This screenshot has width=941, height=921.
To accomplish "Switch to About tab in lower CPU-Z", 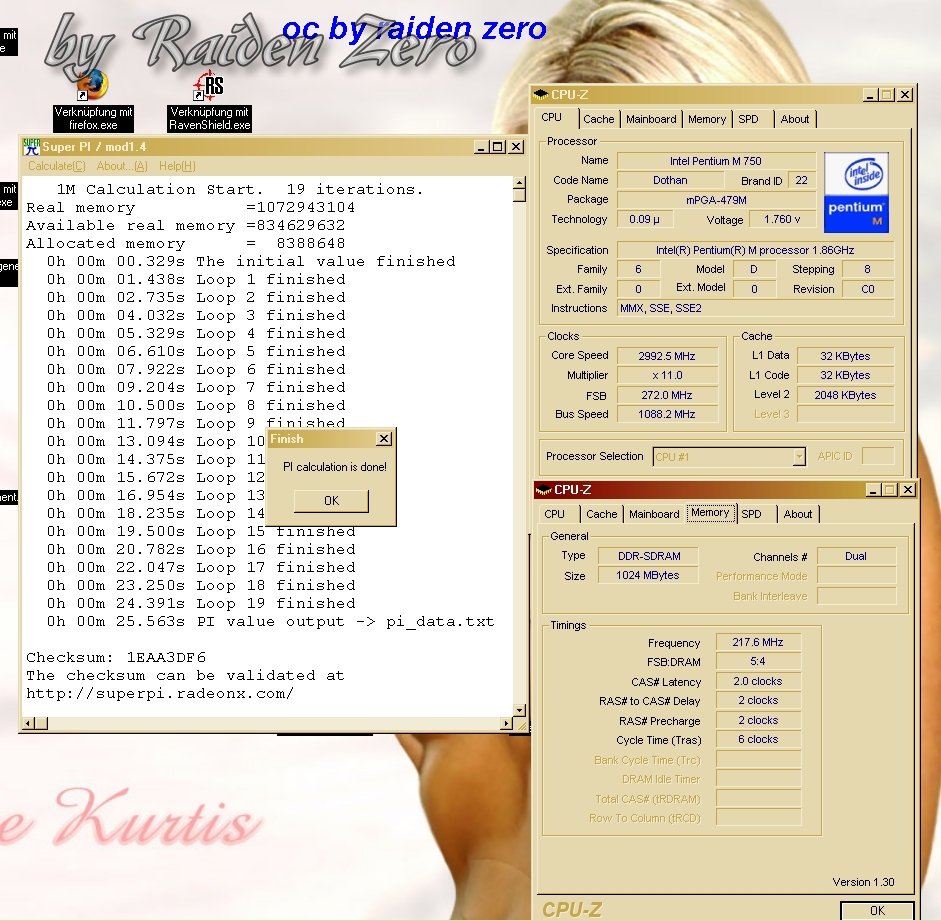I will 798,514.
